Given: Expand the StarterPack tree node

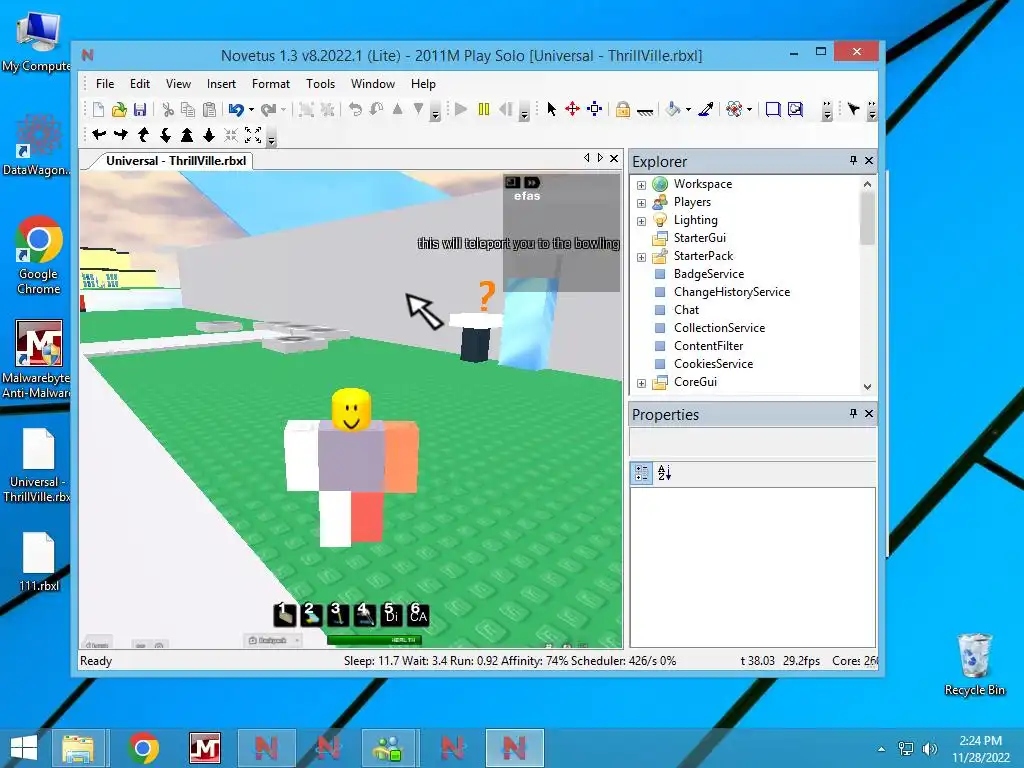Looking at the screenshot, I should [x=641, y=257].
